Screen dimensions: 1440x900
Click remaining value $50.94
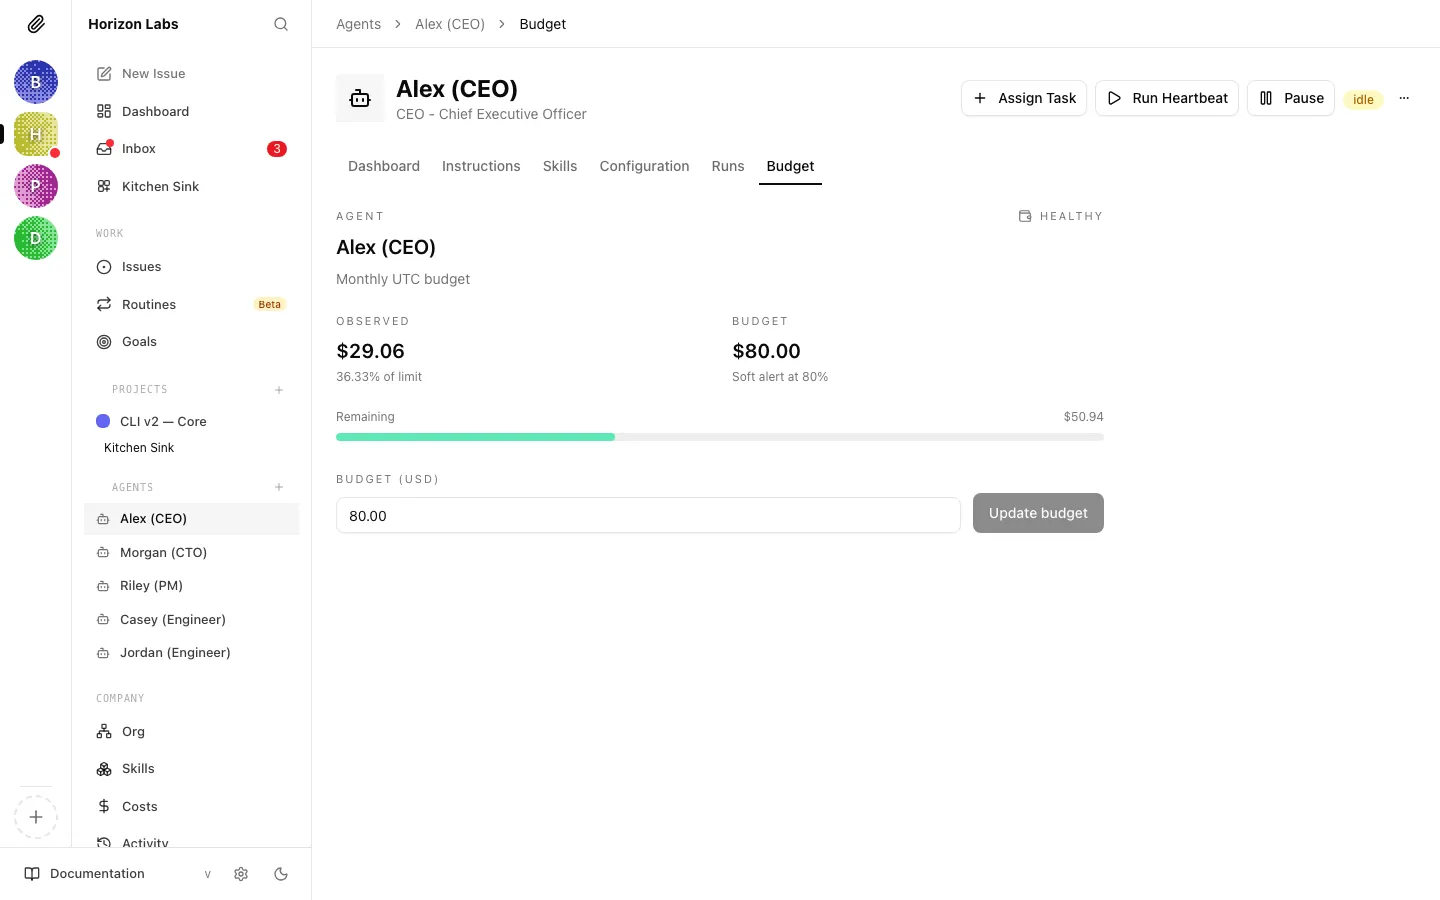click(x=1083, y=417)
